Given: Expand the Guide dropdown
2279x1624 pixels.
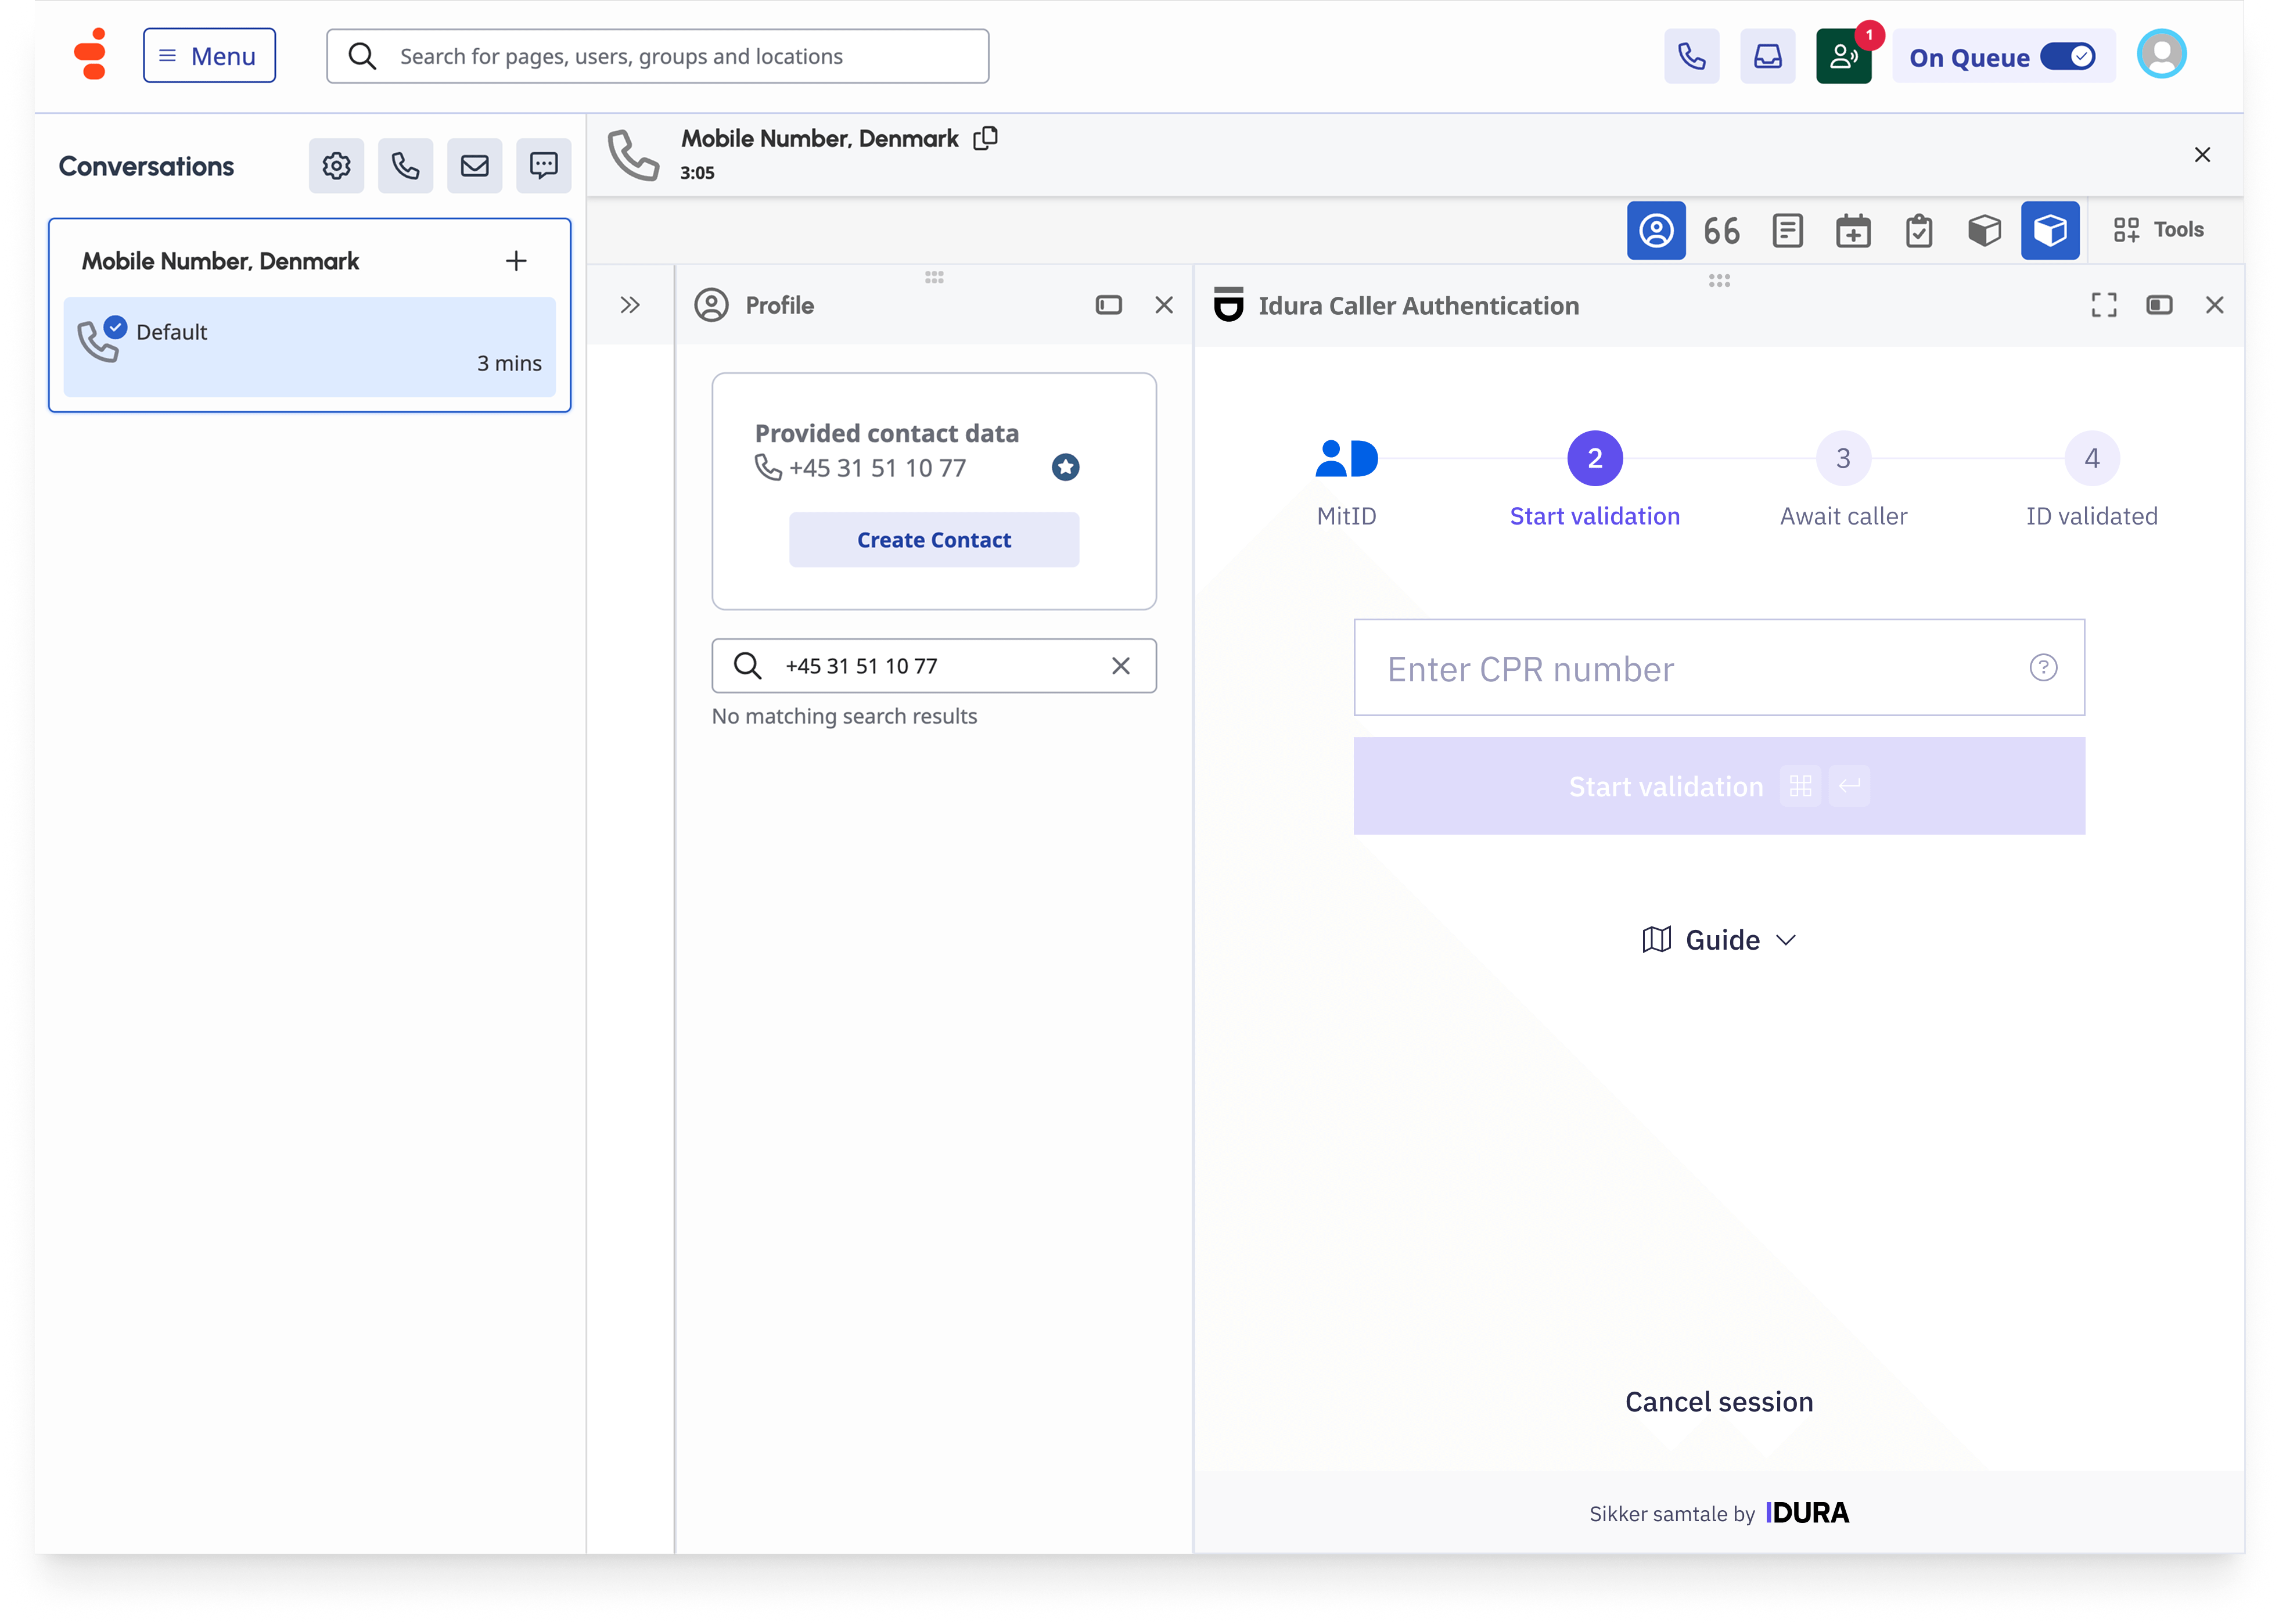Looking at the screenshot, I should (x=1719, y=941).
